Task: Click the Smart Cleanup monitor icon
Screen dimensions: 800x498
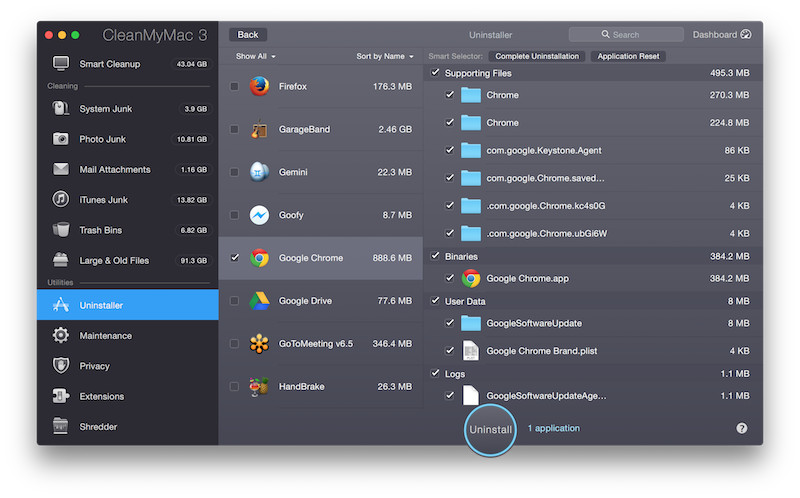Action: [61, 64]
